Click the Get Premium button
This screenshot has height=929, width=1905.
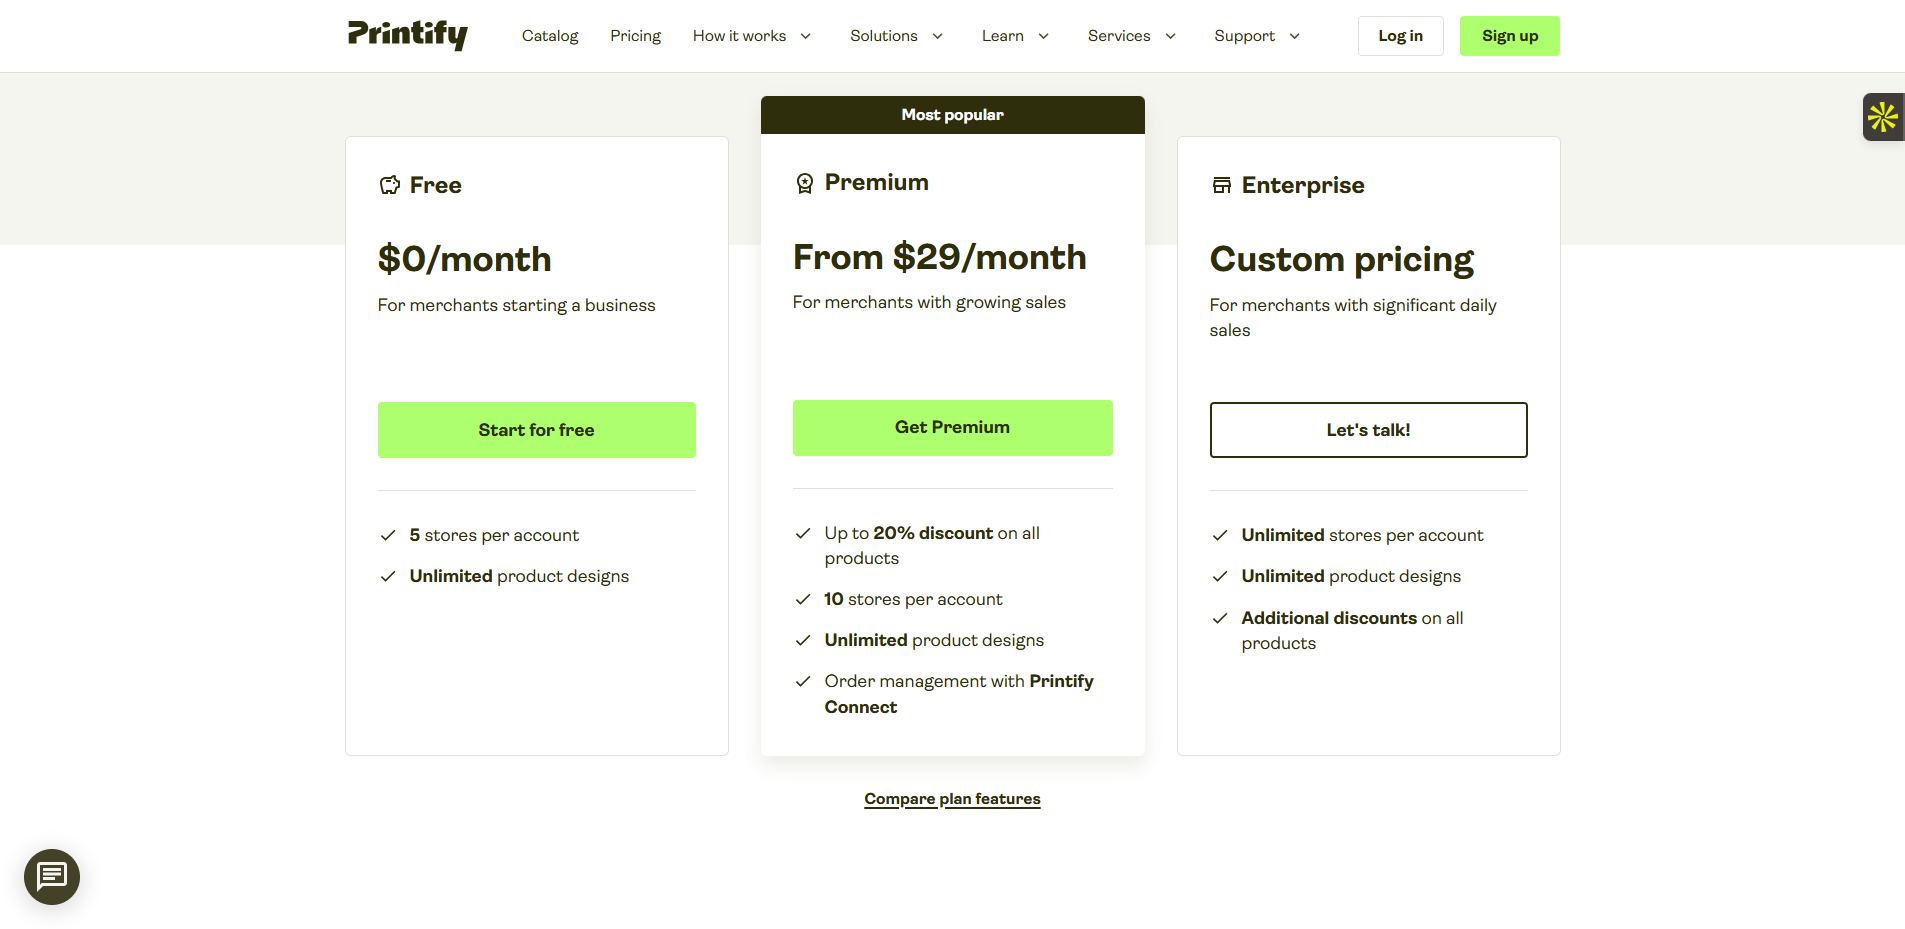point(951,427)
